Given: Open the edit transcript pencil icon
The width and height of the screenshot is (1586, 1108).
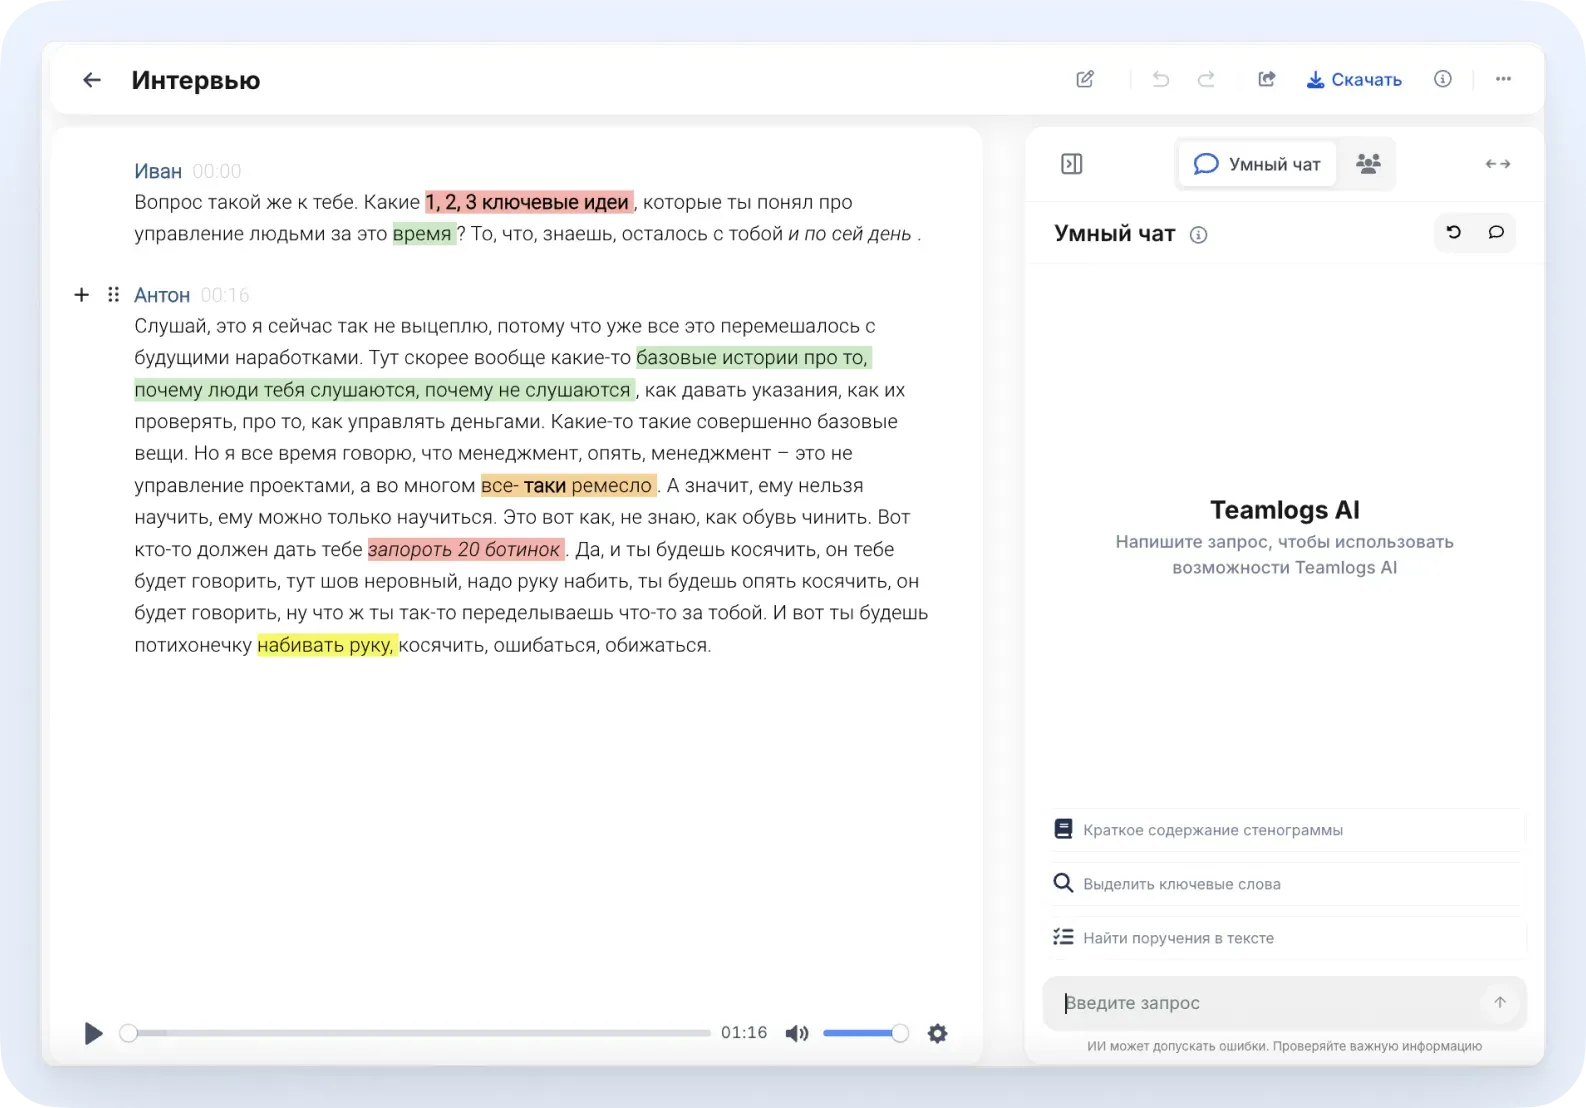Looking at the screenshot, I should coord(1085,79).
